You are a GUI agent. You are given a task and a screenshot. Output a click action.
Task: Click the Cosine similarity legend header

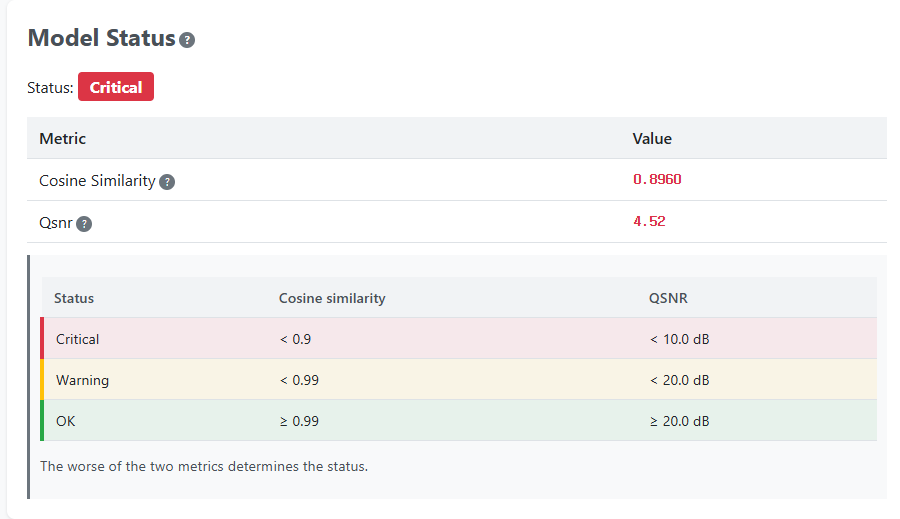tap(332, 298)
